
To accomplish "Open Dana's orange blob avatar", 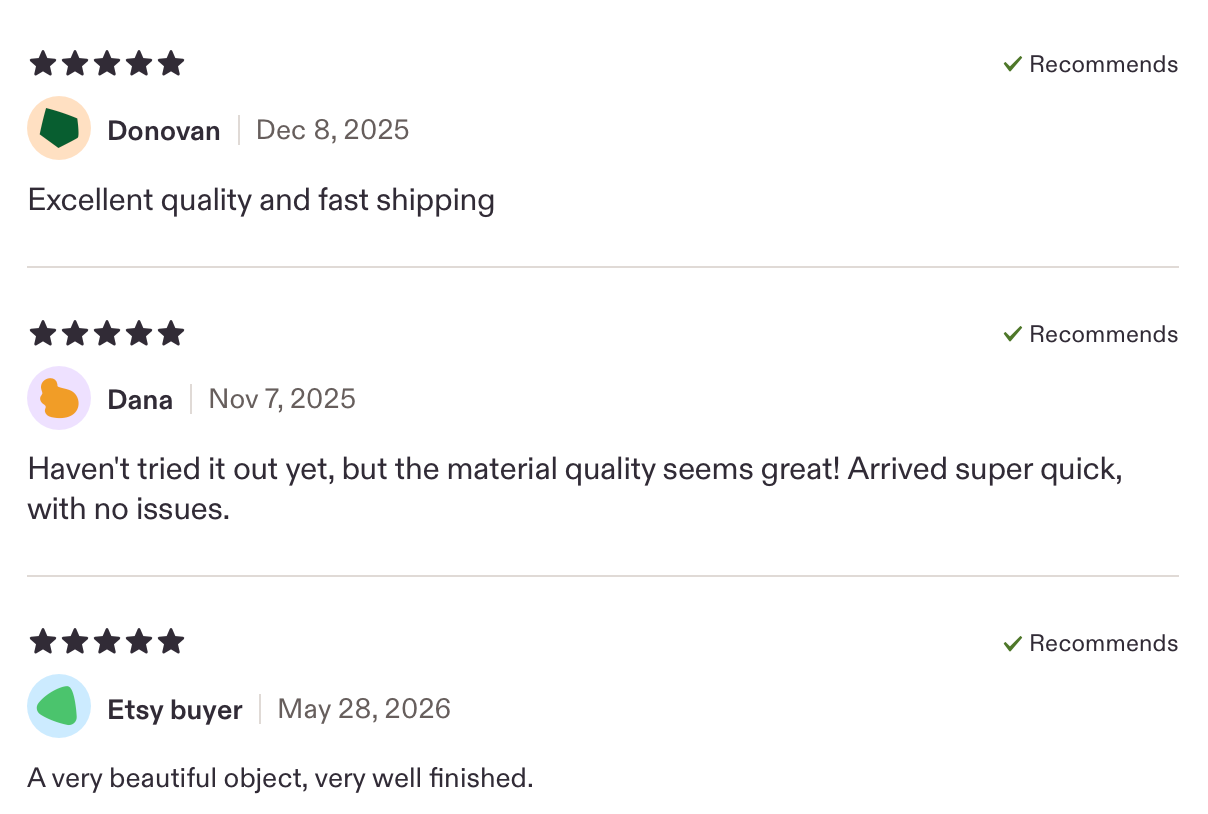I will 59,398.
